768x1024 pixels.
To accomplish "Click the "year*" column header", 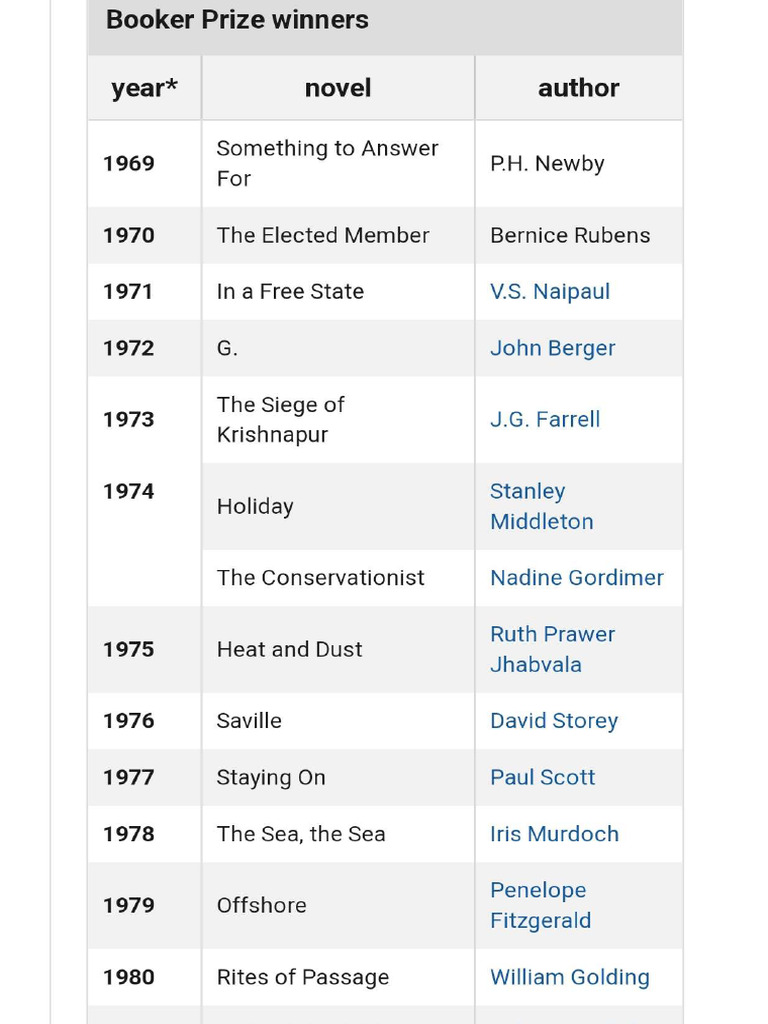I will pyautogui.click(x=144, y=88).
